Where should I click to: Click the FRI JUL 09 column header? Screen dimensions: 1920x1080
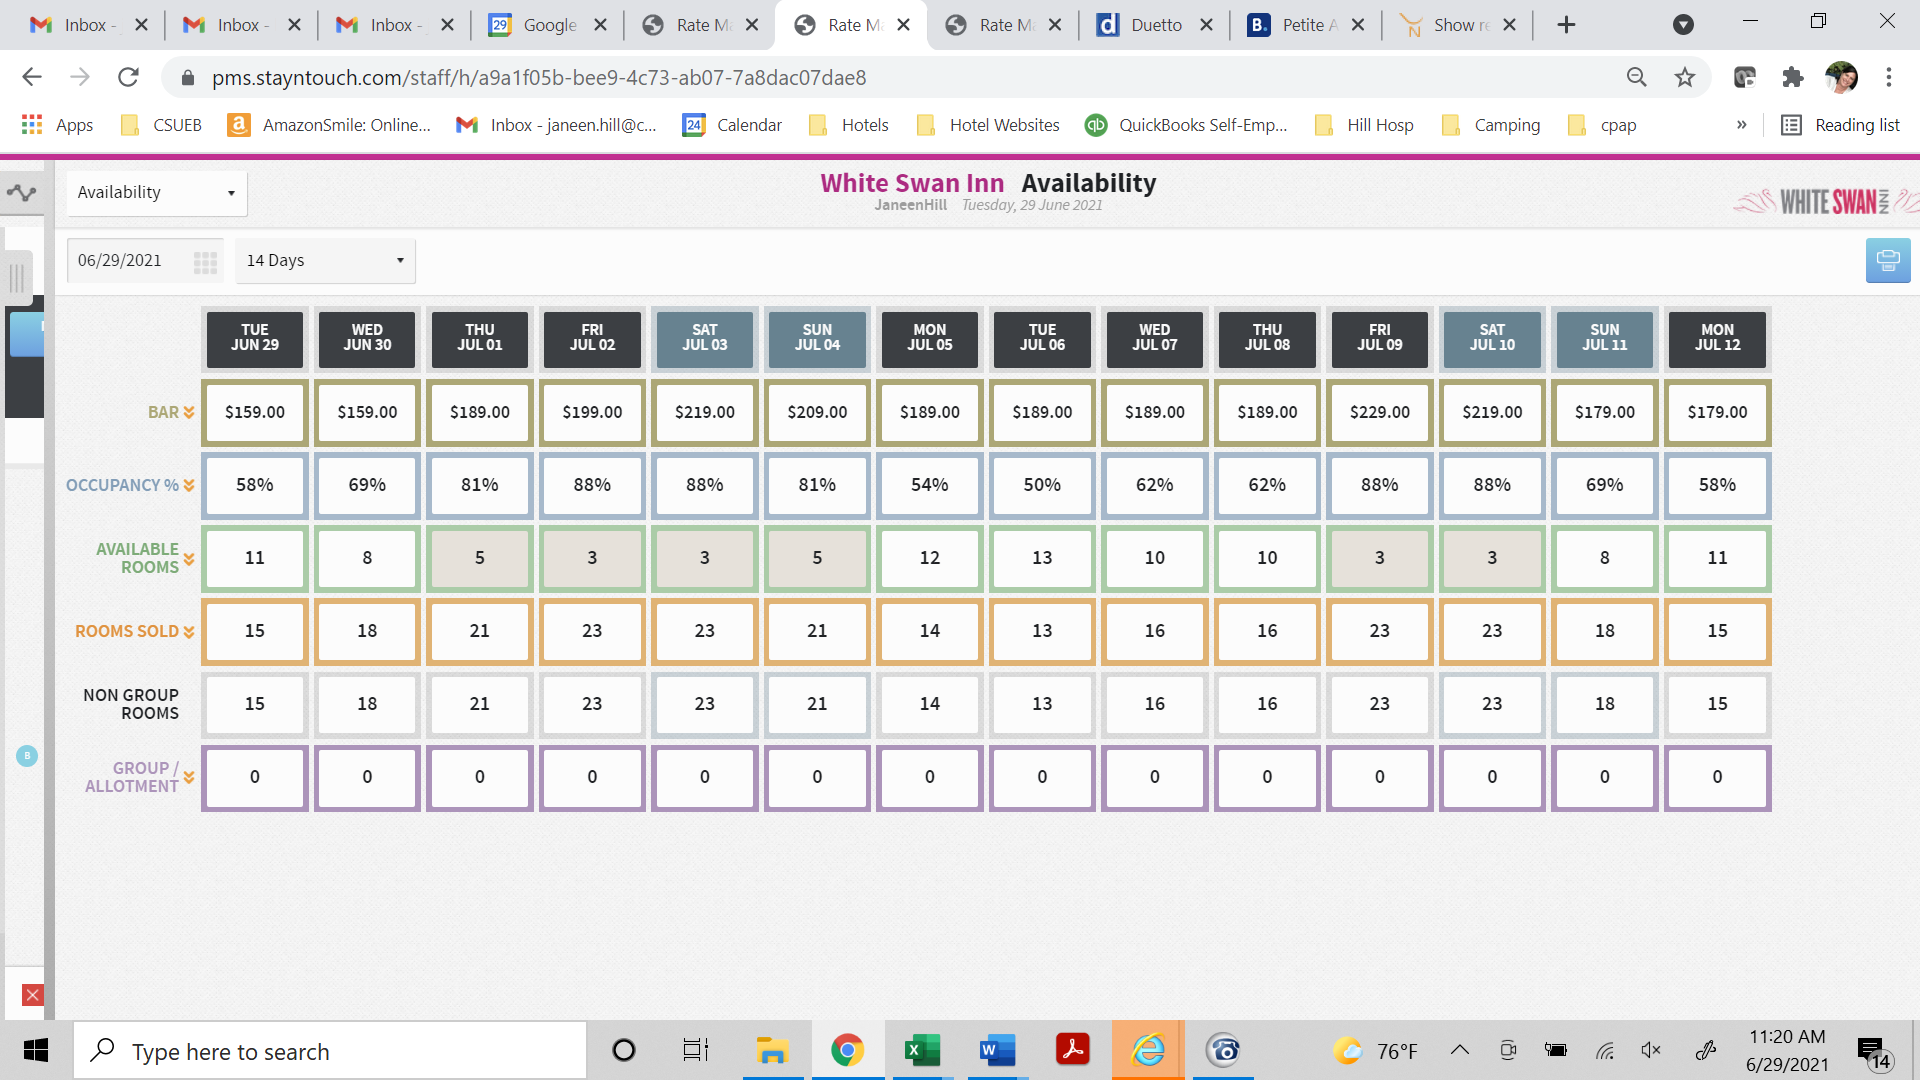click(1379, 338)
